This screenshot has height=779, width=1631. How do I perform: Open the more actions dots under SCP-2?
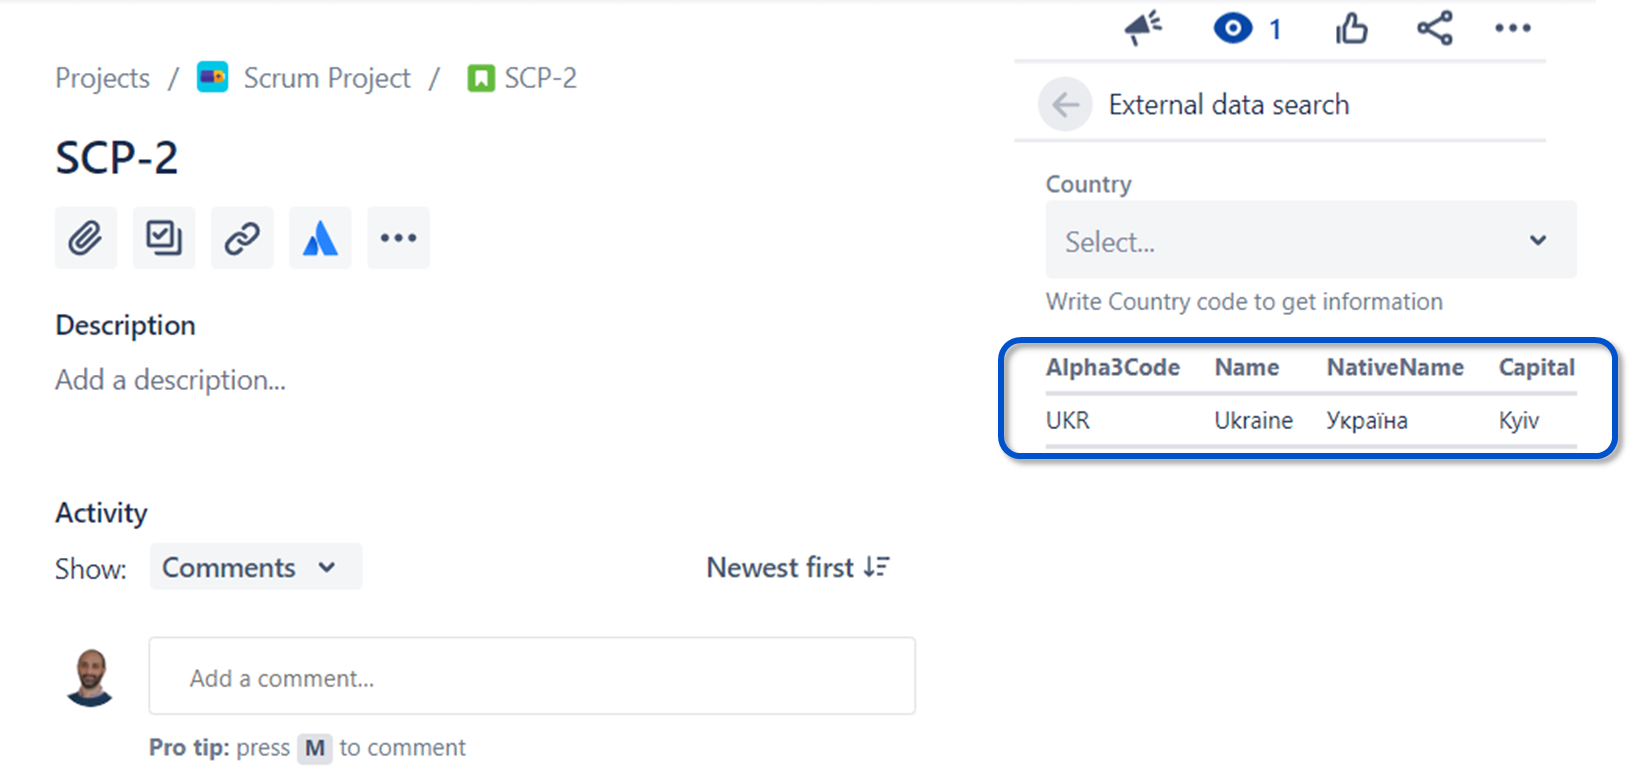pos(398,238)
